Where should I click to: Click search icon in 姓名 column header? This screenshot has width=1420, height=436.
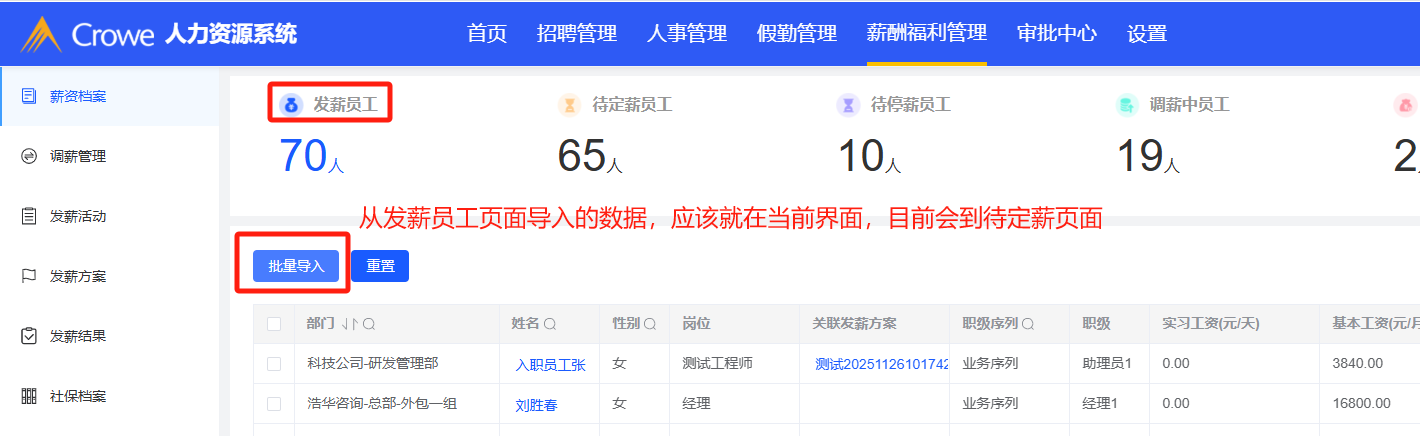pyautogui.click(x=550, y=324)
